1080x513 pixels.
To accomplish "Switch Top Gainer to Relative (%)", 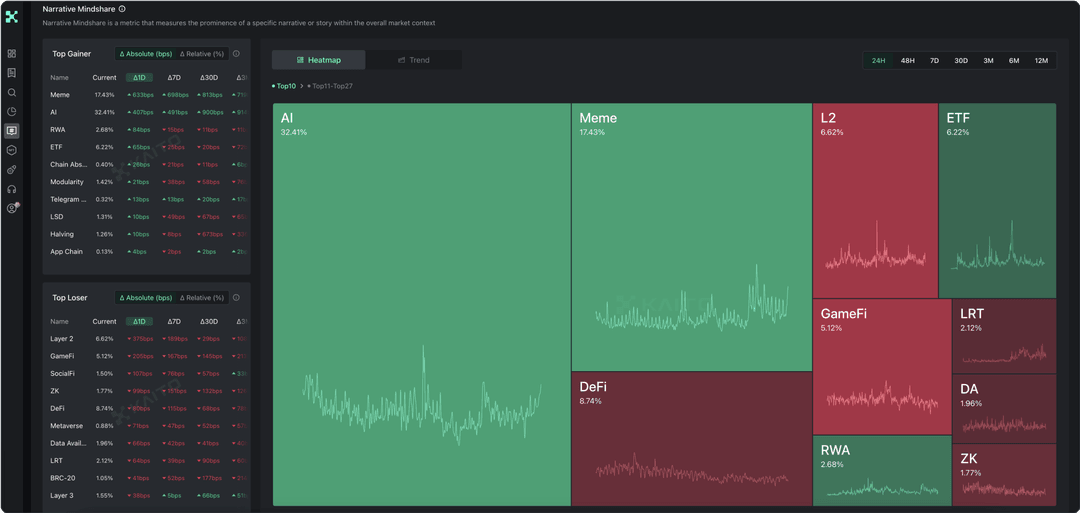I will click(202, 54).
